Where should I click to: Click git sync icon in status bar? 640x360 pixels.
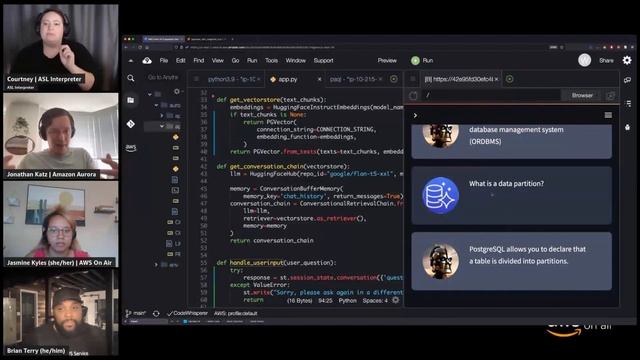coord(156,313)
